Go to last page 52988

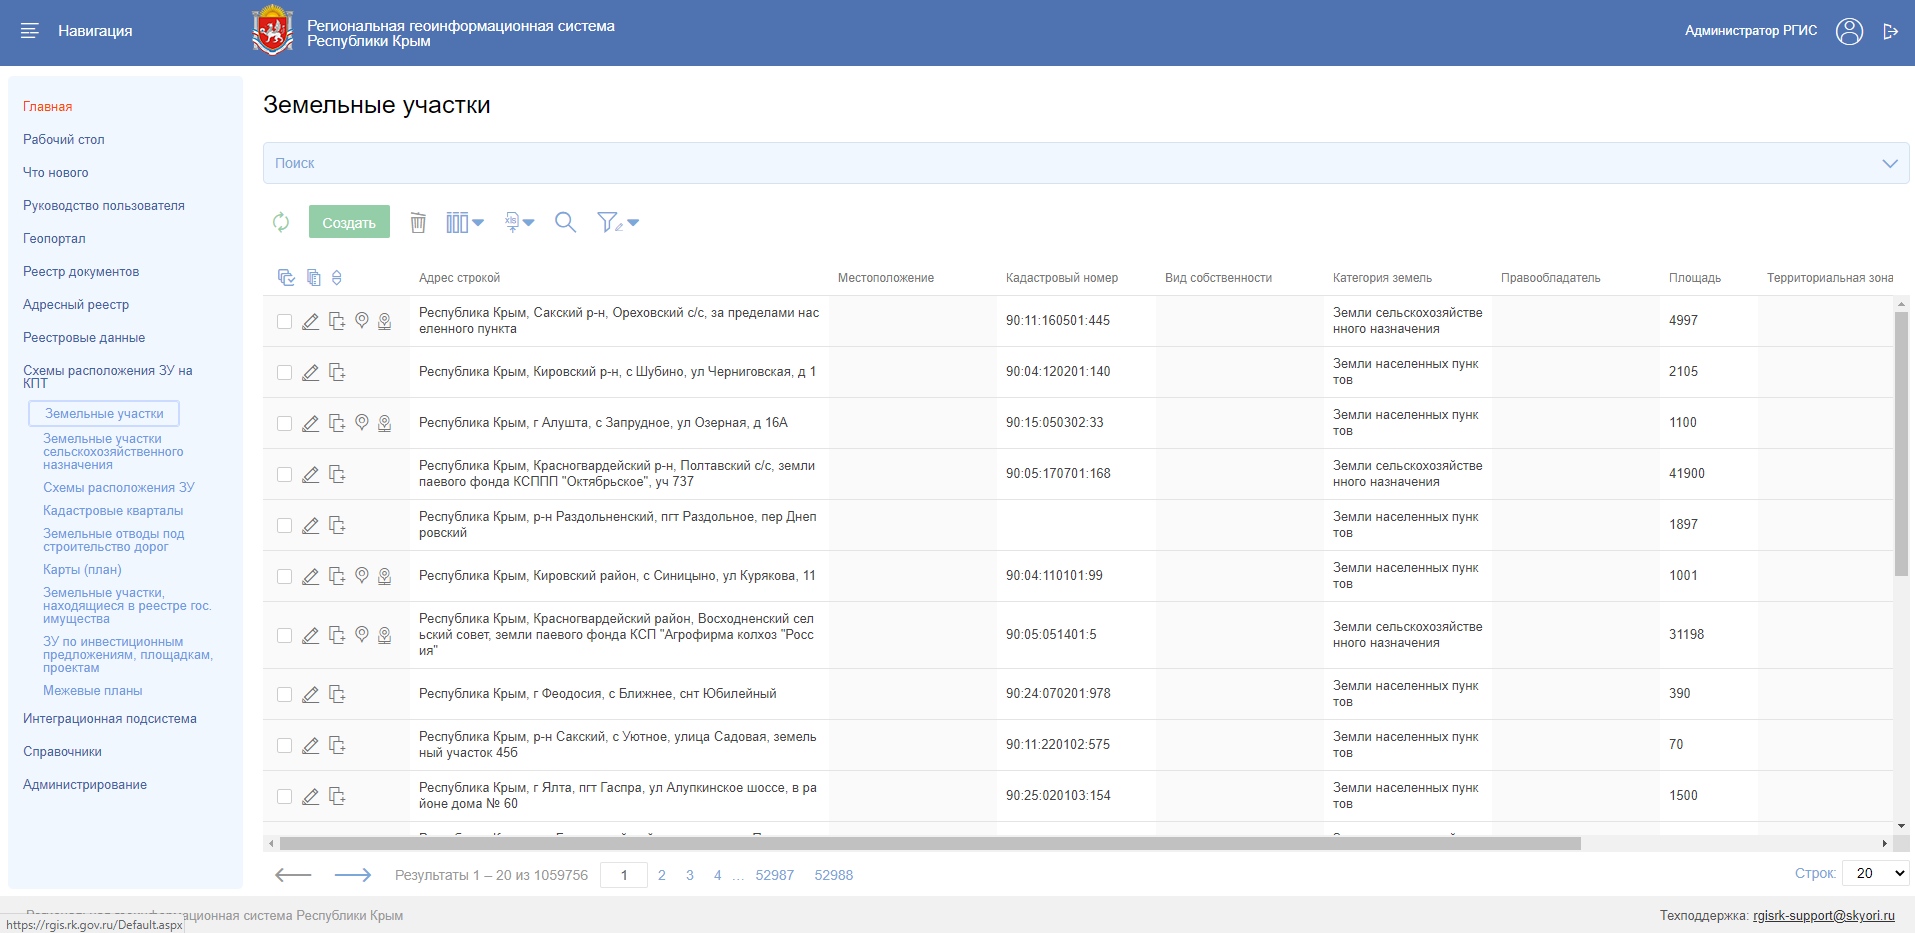click(x=833, y=875)
